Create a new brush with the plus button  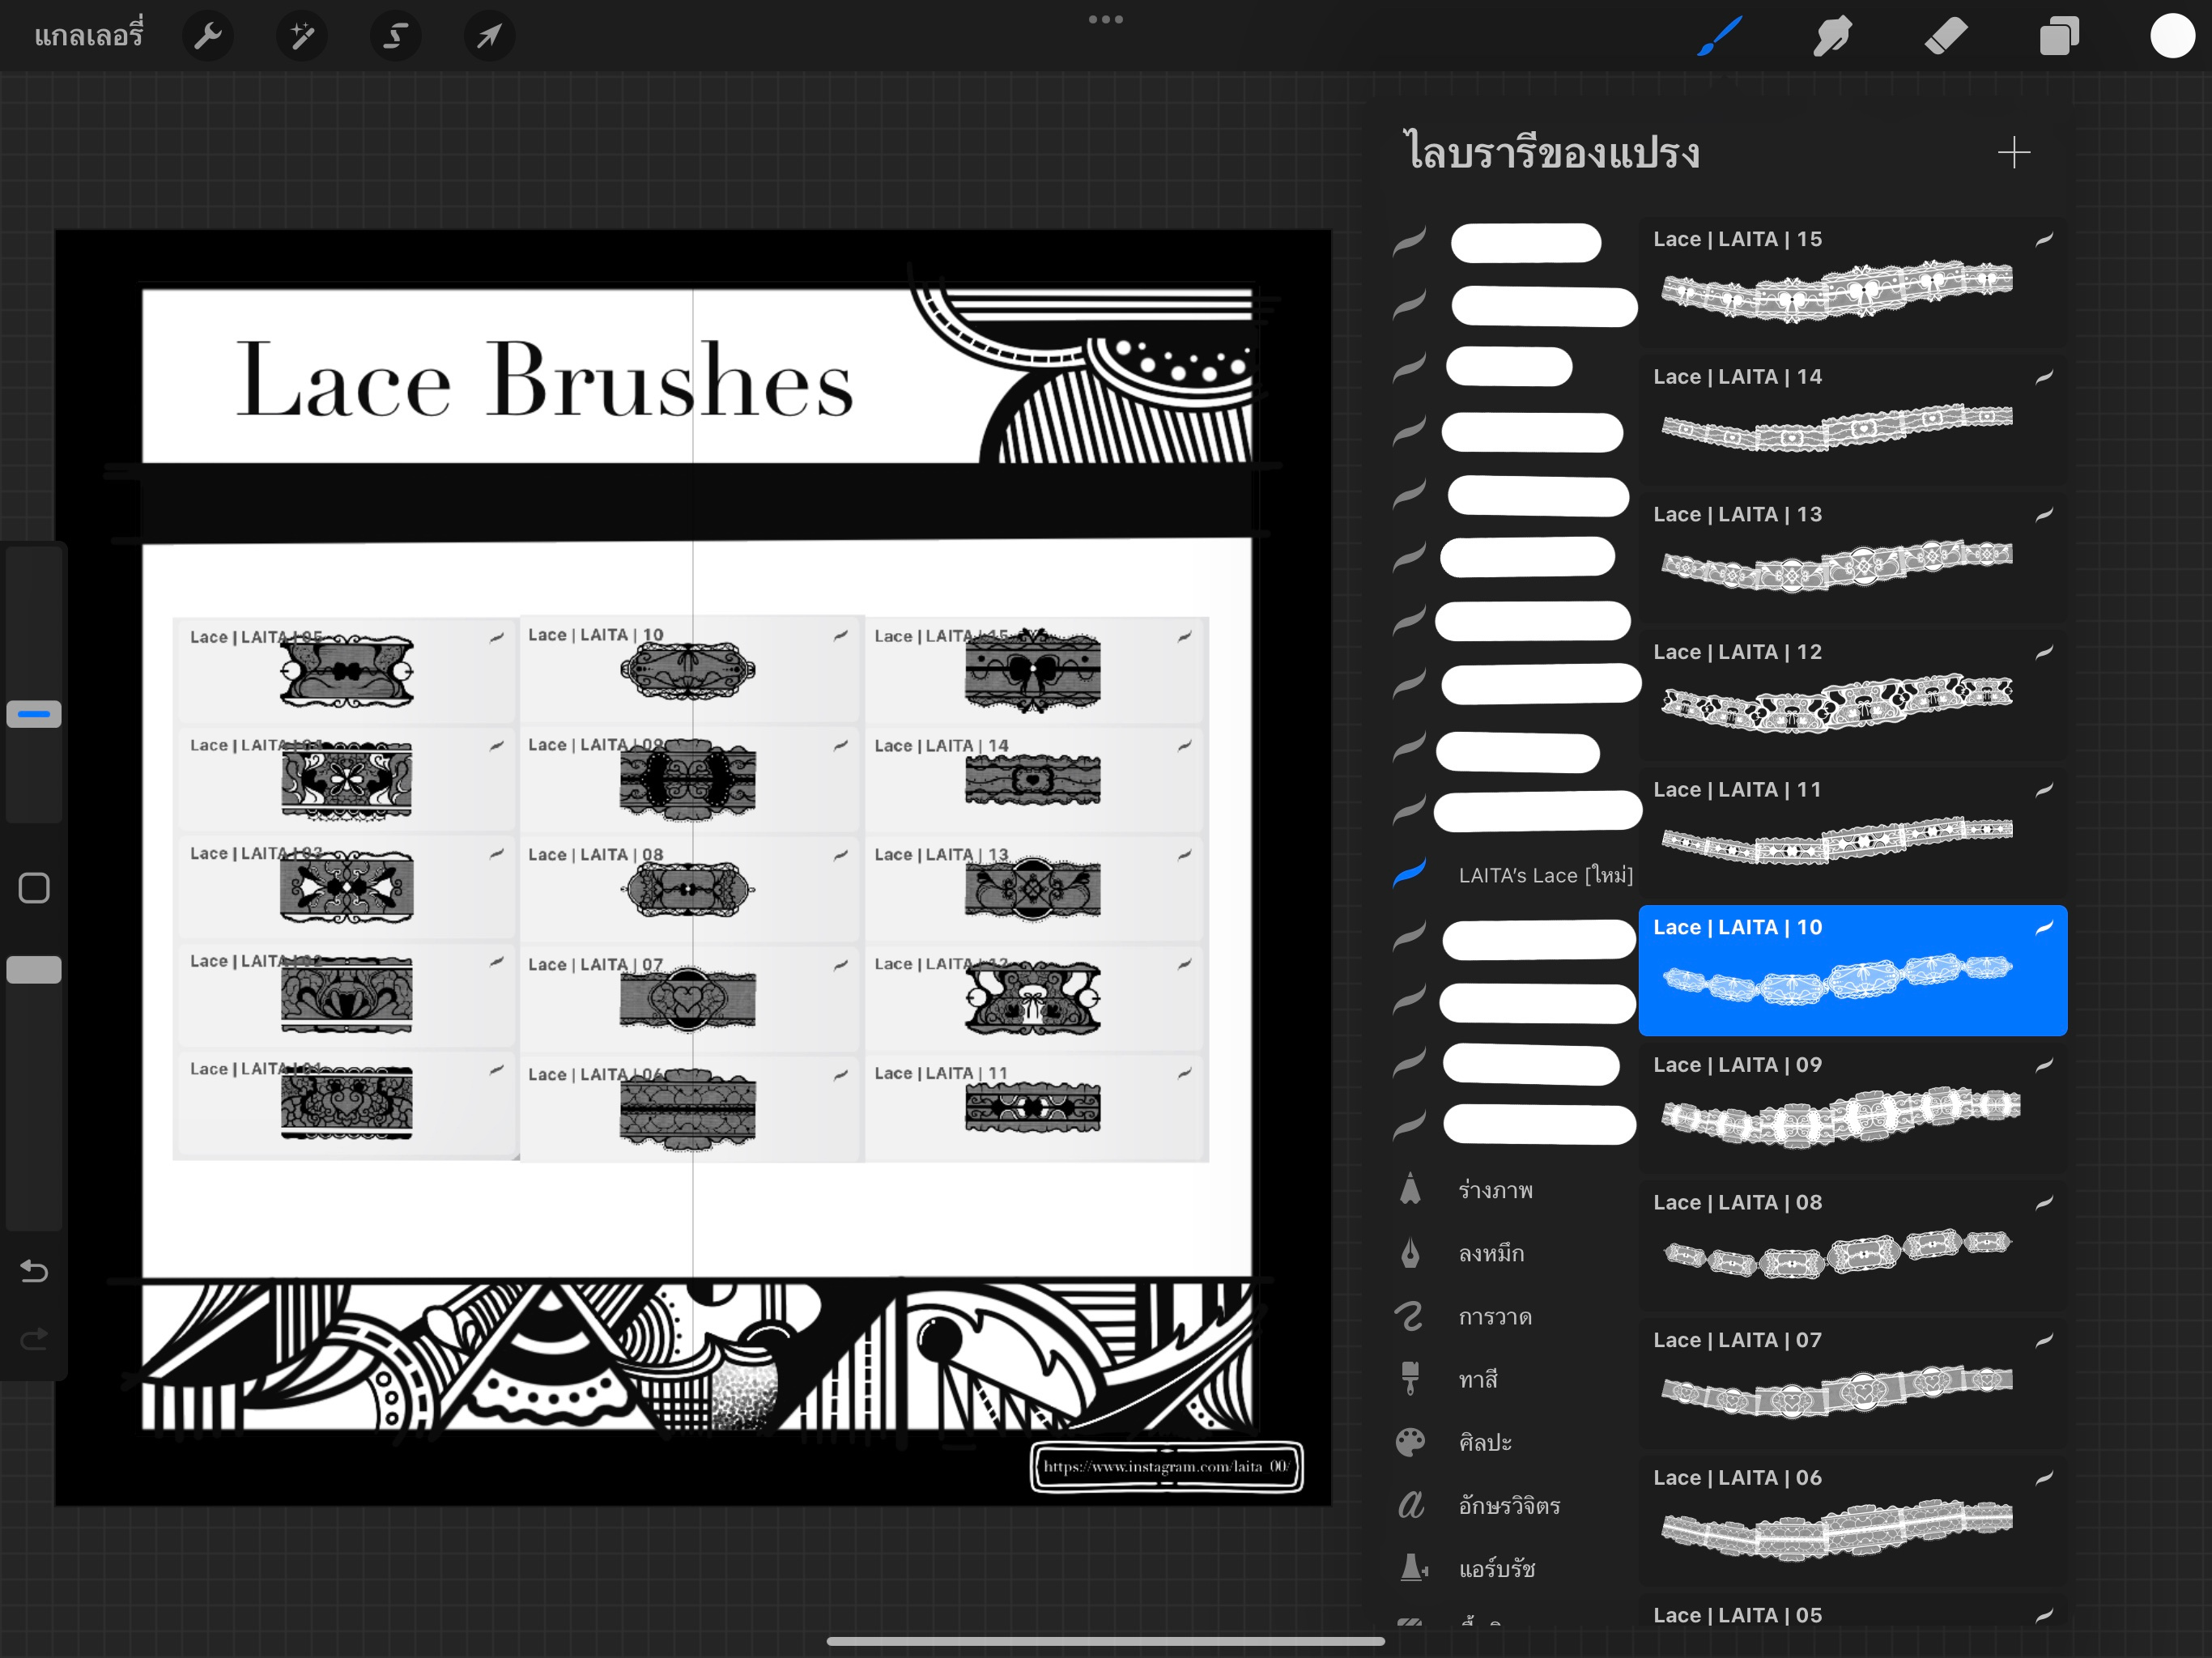click(x=2015, y=152)
